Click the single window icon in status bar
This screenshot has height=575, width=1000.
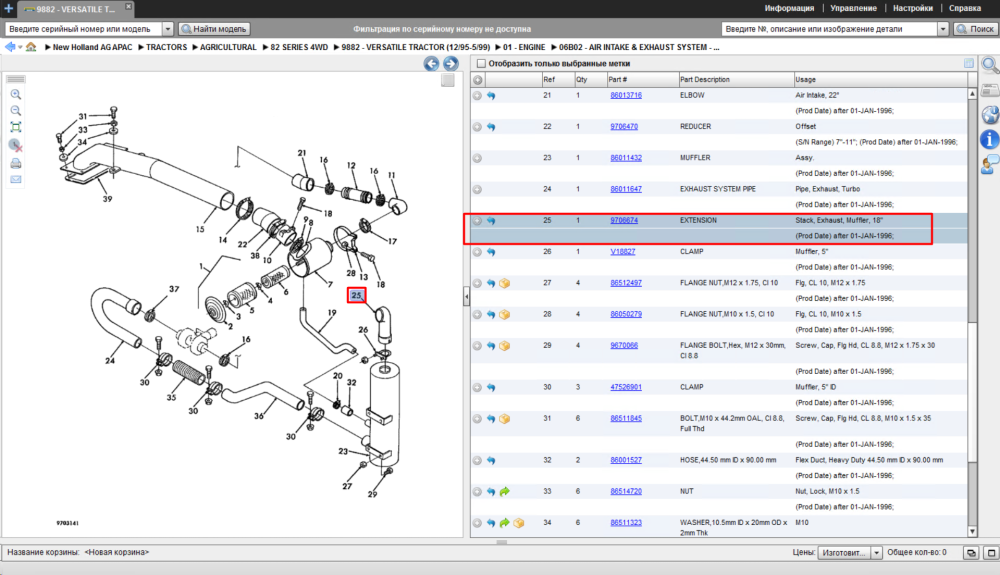(991, 553)
